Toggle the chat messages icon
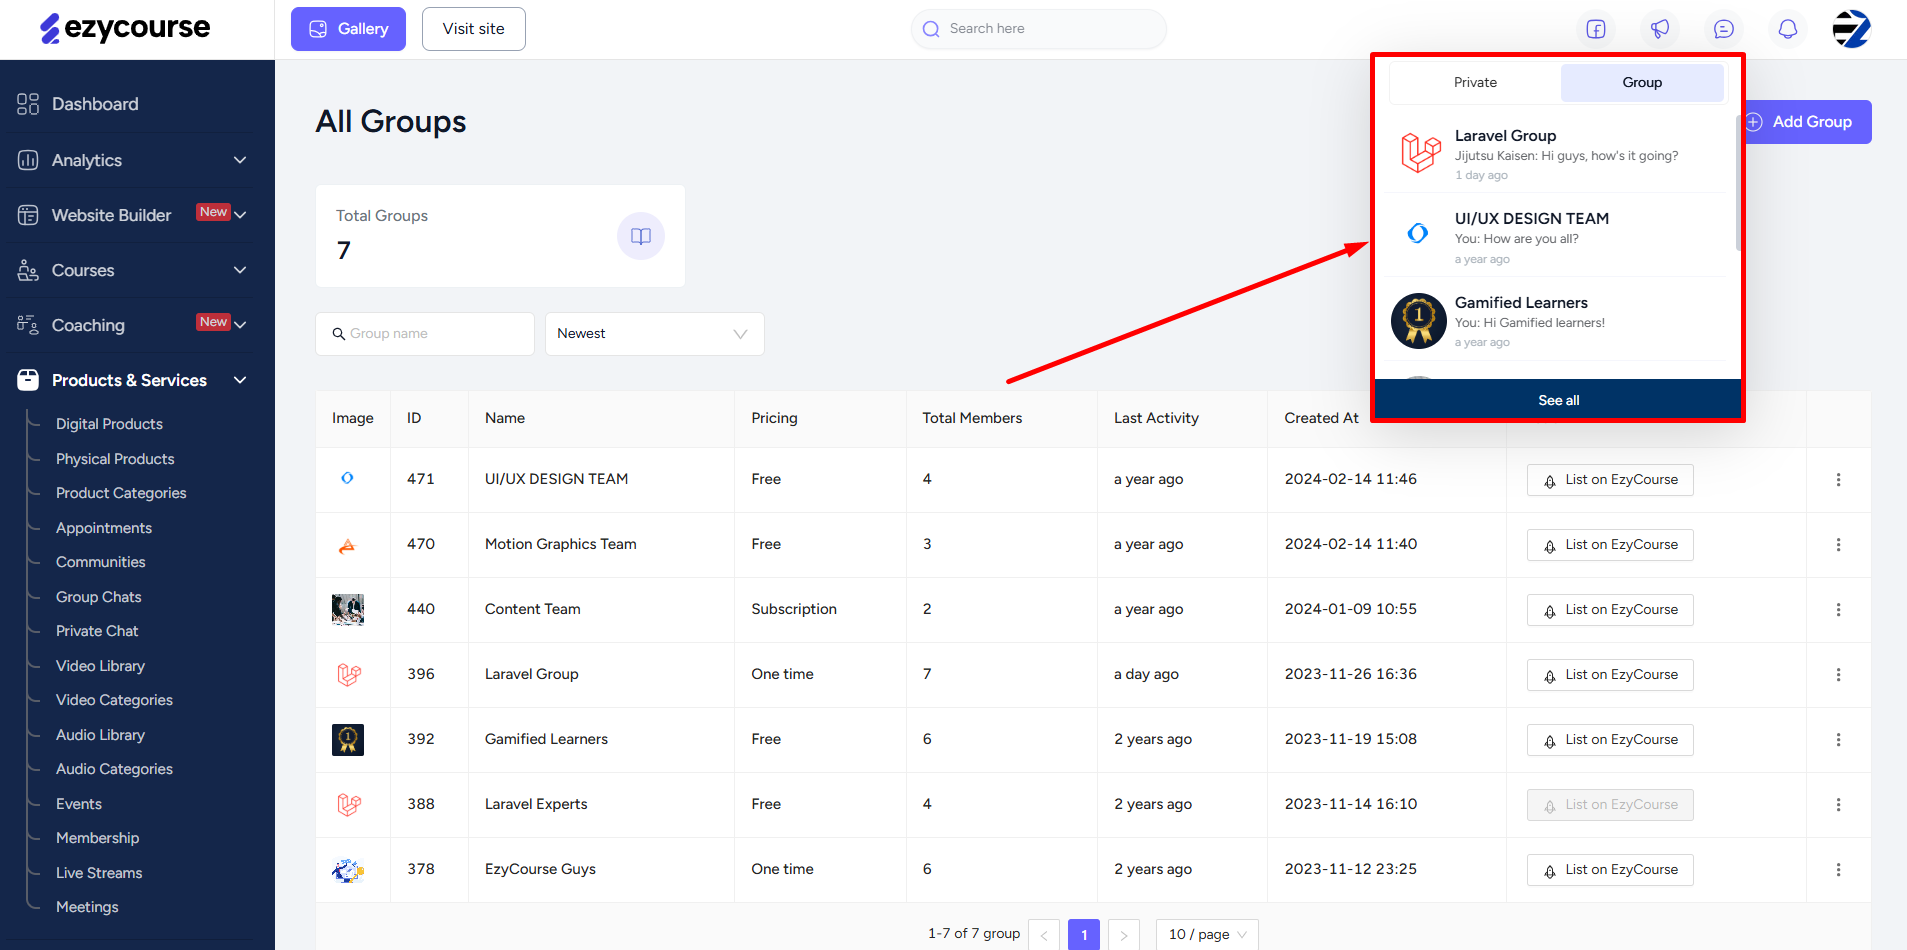1907x950 pixels. coord(1724,29)
